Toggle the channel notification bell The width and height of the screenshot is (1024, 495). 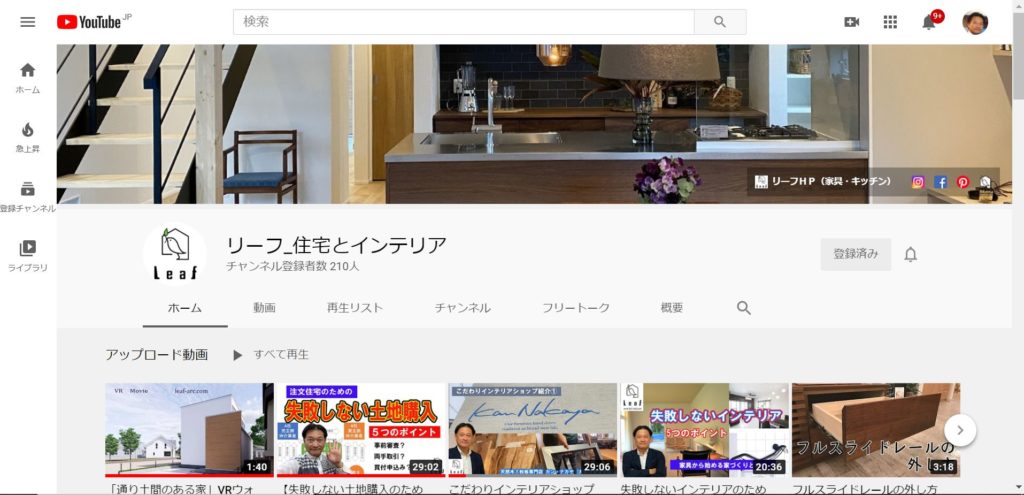[x=910, y=255]
